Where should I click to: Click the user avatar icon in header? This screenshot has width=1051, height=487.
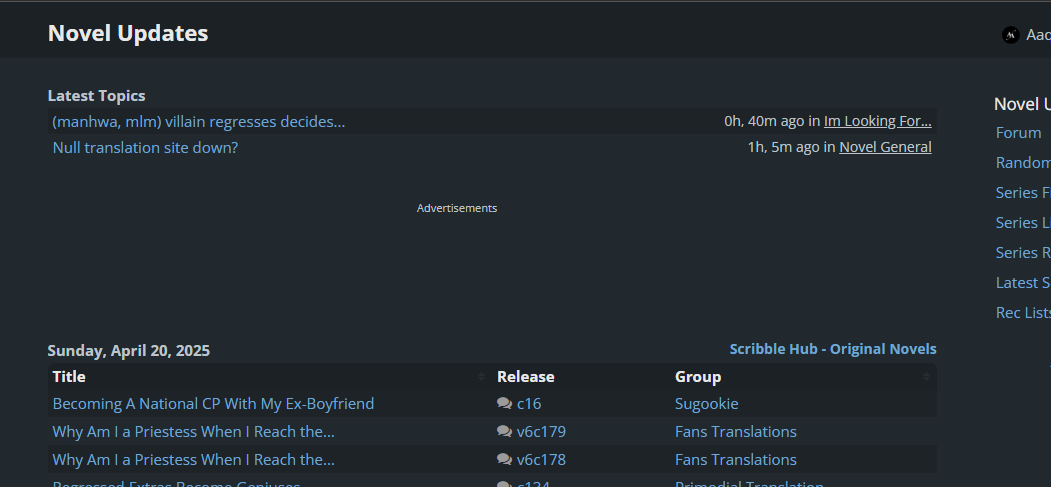(x=1010, y=35)
